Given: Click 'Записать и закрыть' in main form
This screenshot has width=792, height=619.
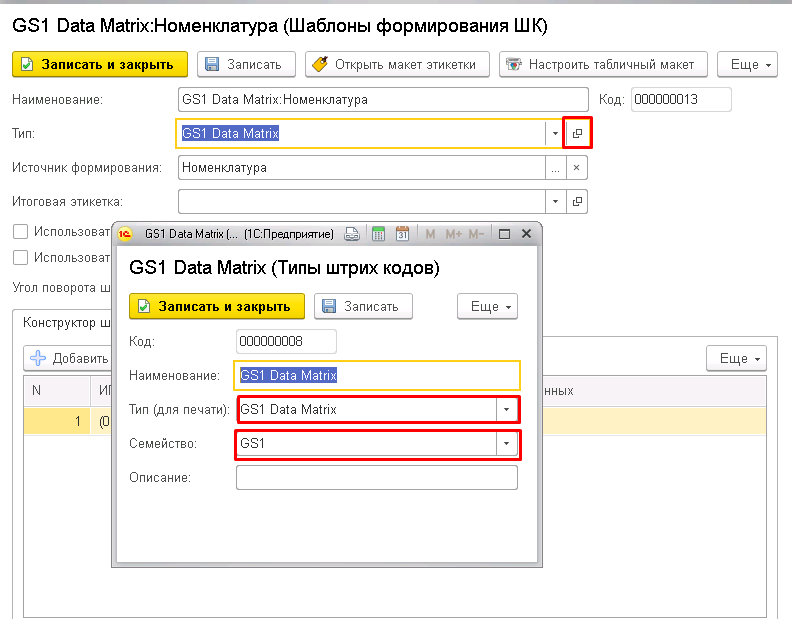Looking at the screenshot, I should click(100, 64).
